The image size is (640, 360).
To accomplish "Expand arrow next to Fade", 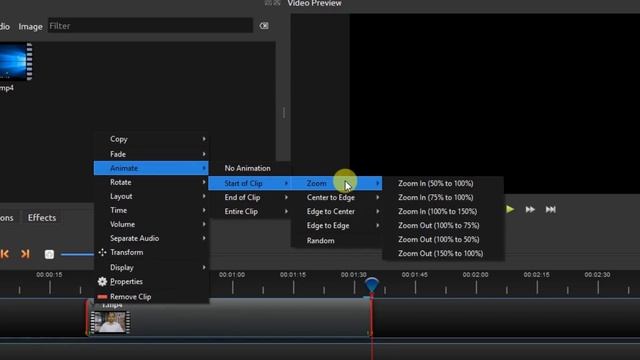I will 204,154.
